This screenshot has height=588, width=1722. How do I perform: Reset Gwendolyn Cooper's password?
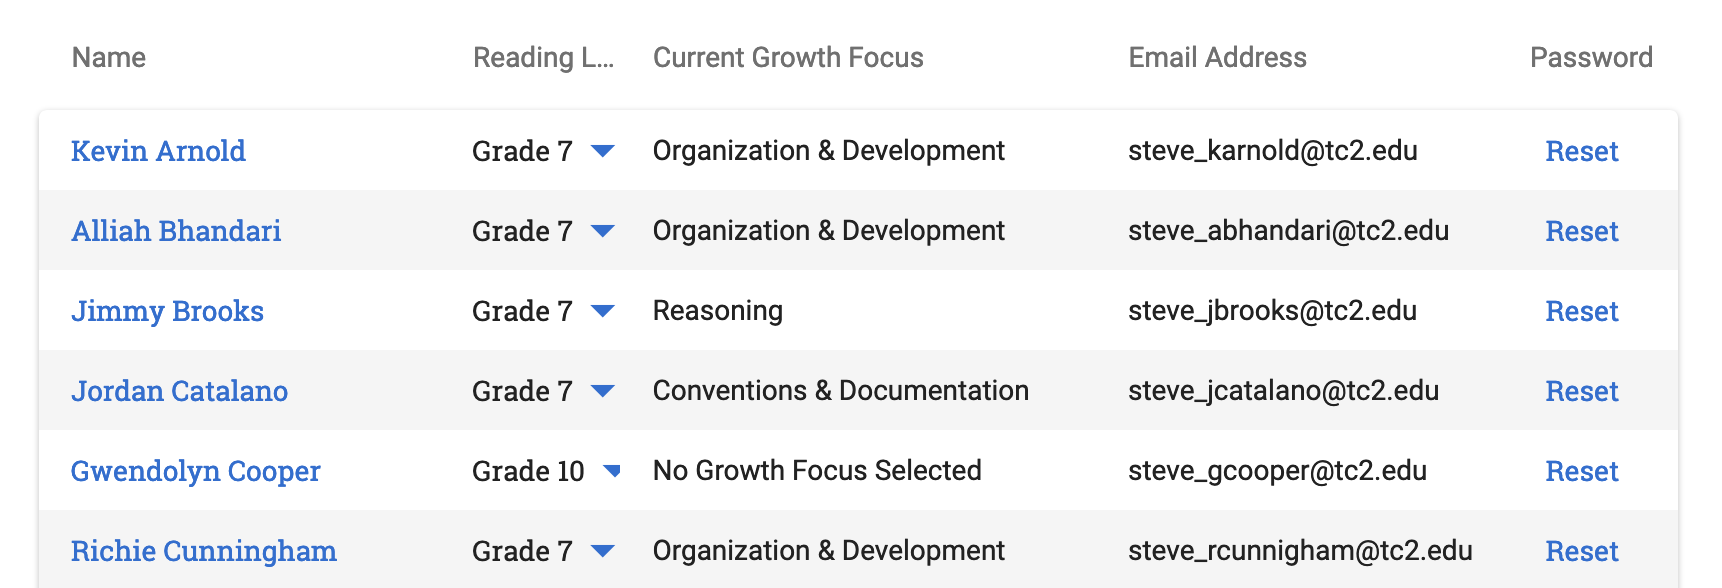[1581, 471]
